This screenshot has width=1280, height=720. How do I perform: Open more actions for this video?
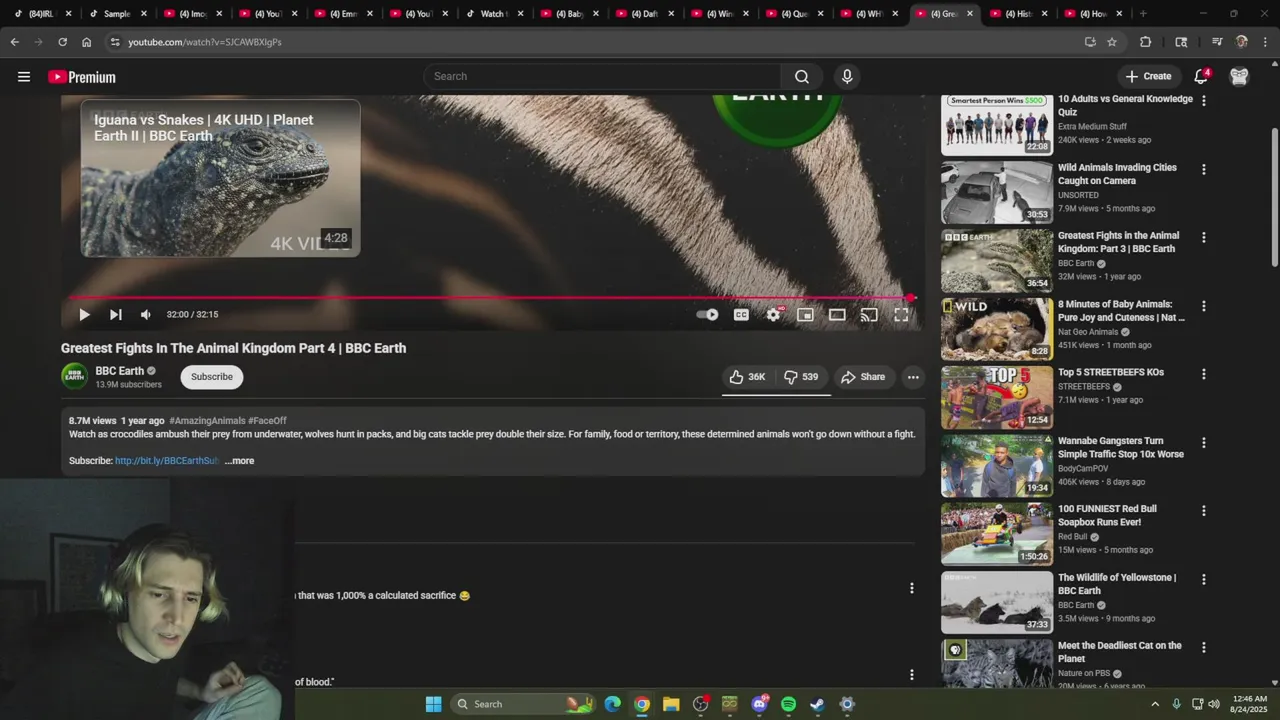click(x=913, y=377)
